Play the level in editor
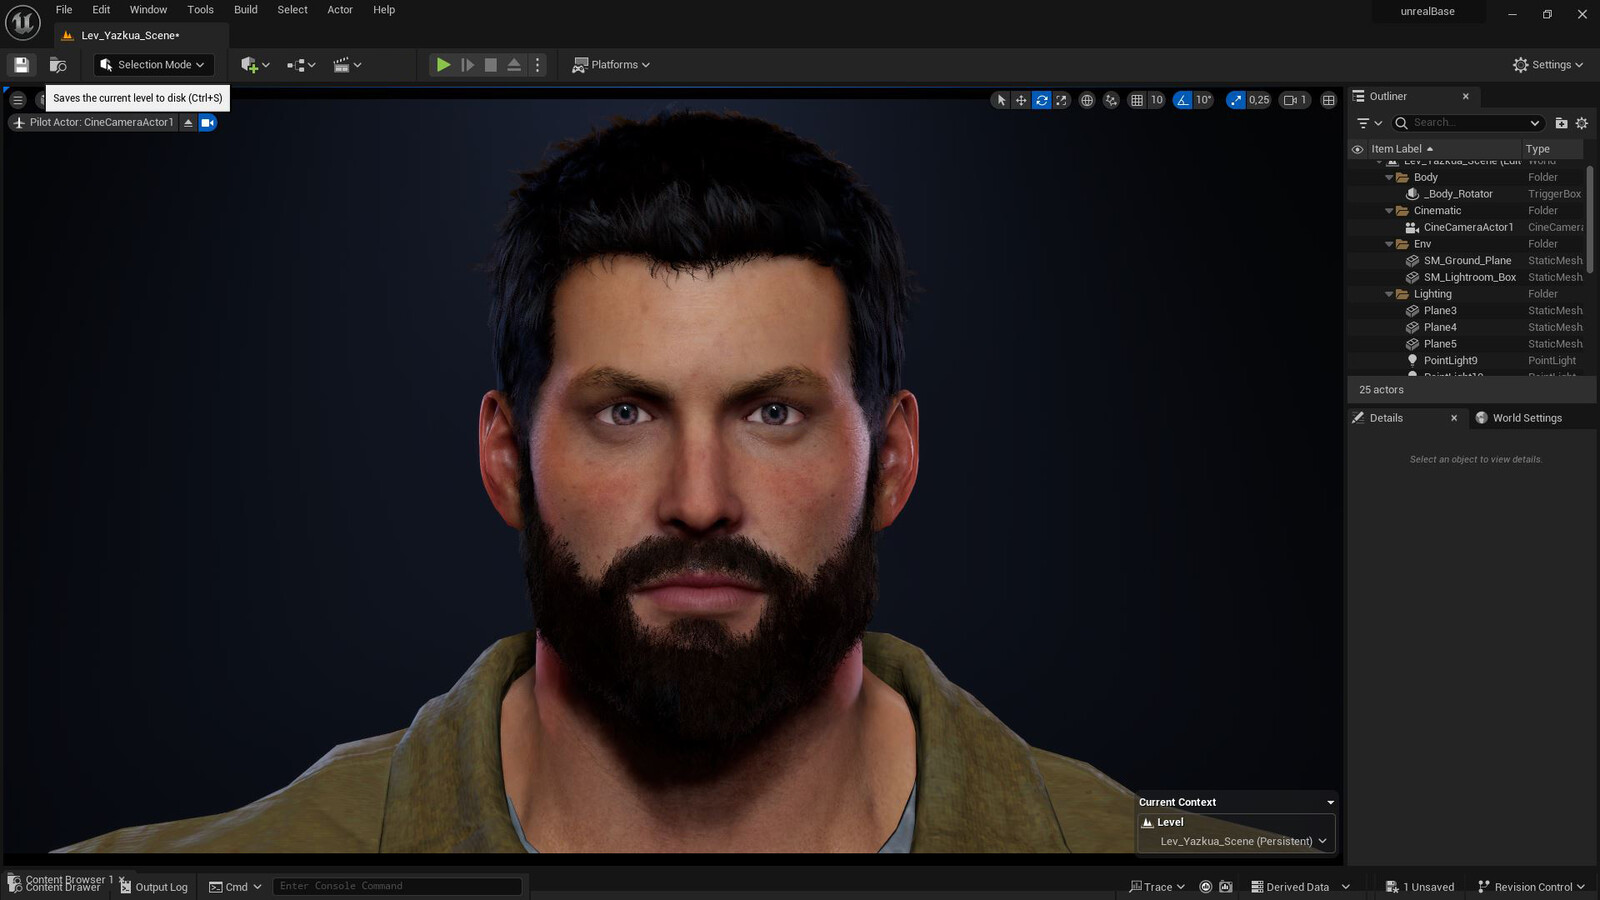This screenshot has height=900, width=1600. point(443,65)
